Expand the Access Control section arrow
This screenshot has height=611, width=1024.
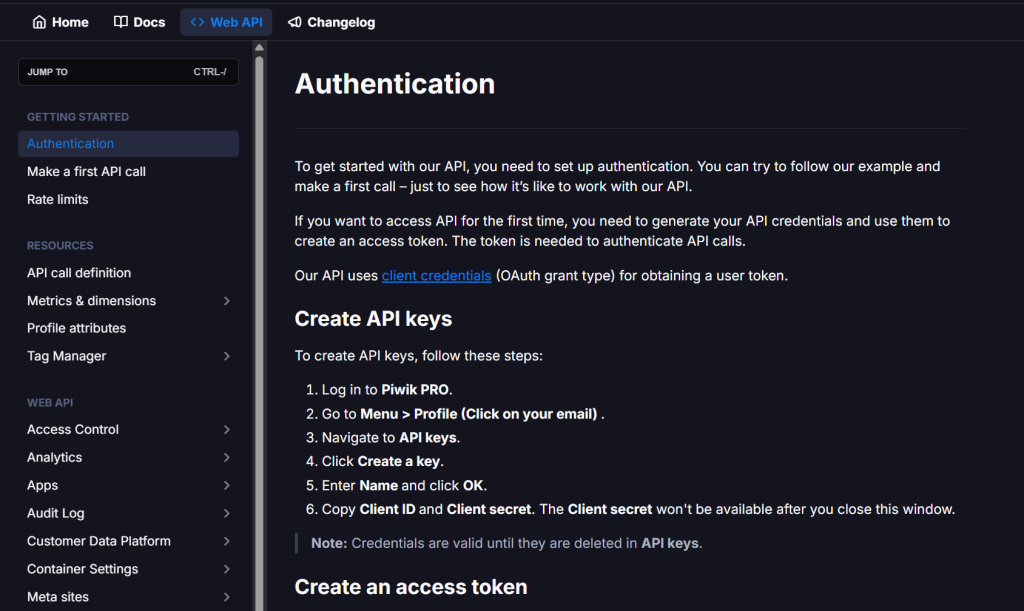coord(227,430)
